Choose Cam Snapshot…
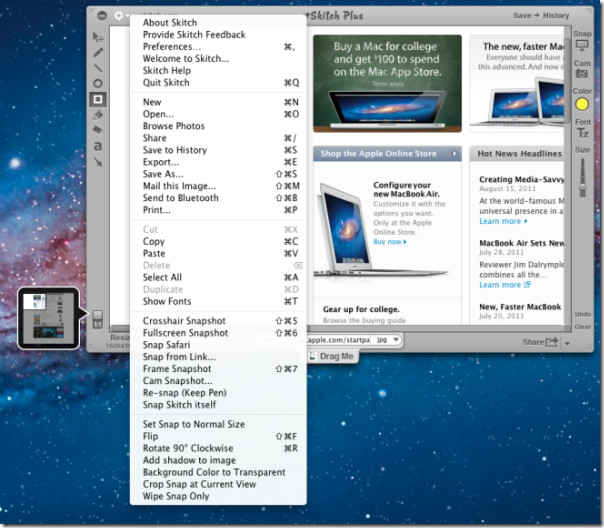Viewport: 604px width, 528px height. [218, 380]
